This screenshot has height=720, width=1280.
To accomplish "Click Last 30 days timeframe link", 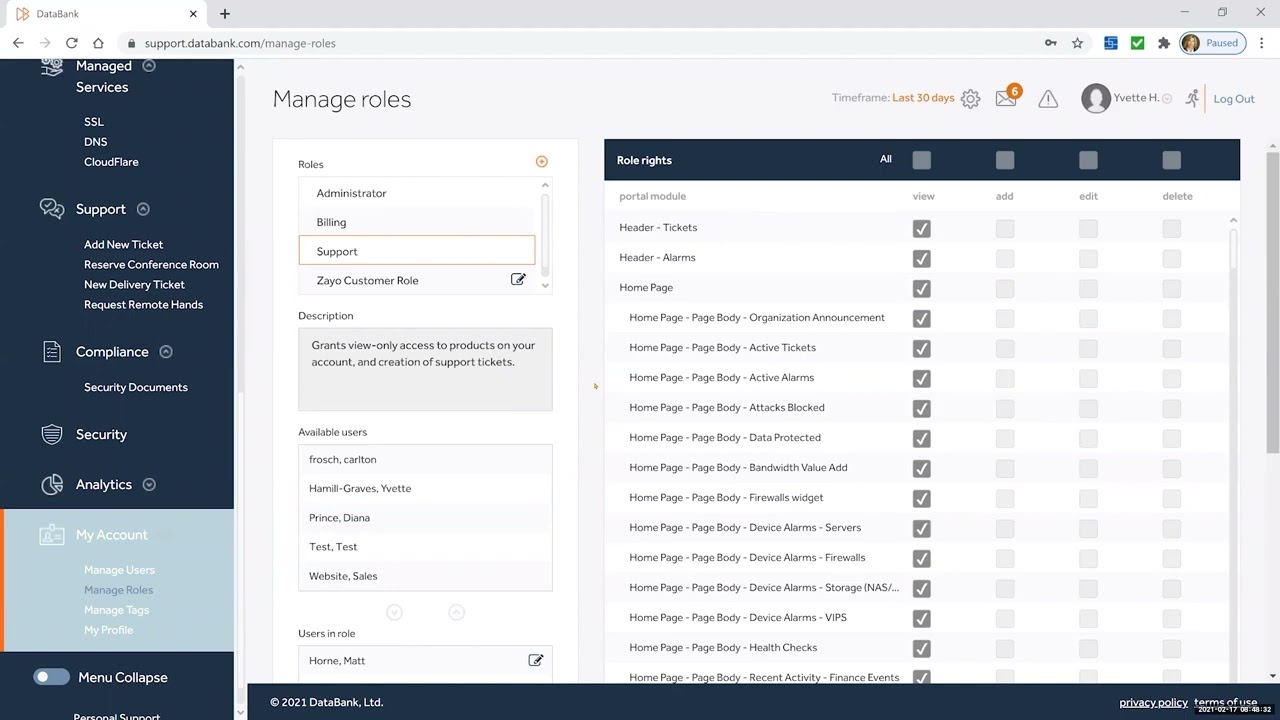I will pyautogui.click(x=923, y=98).
